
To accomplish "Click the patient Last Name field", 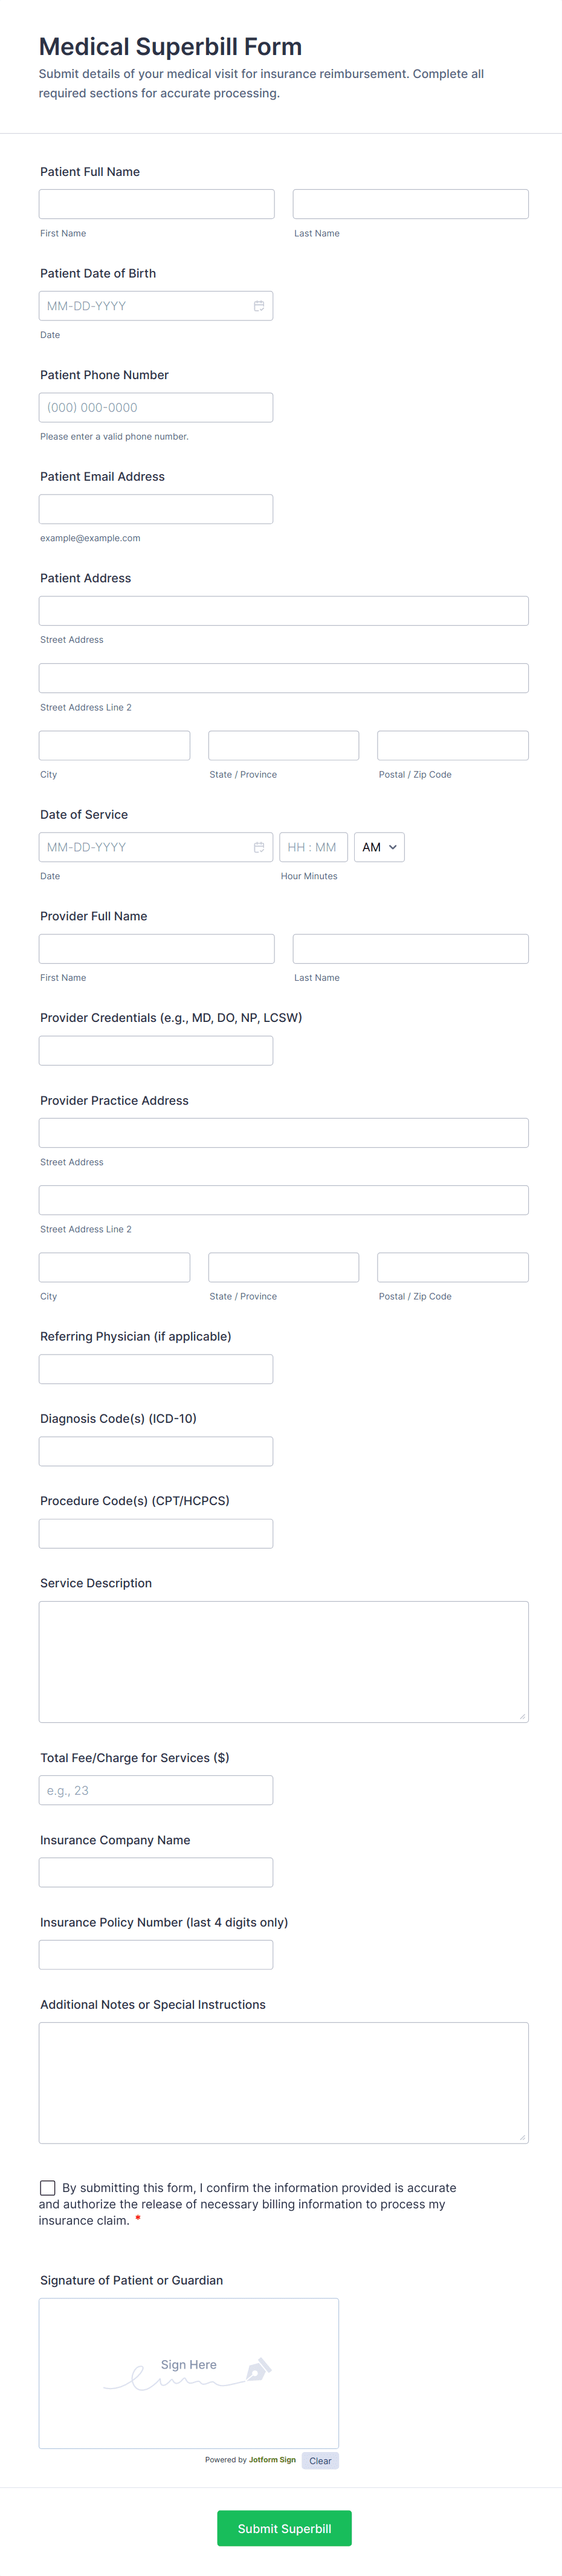I will pyautogui.click(x=410, y=204).
